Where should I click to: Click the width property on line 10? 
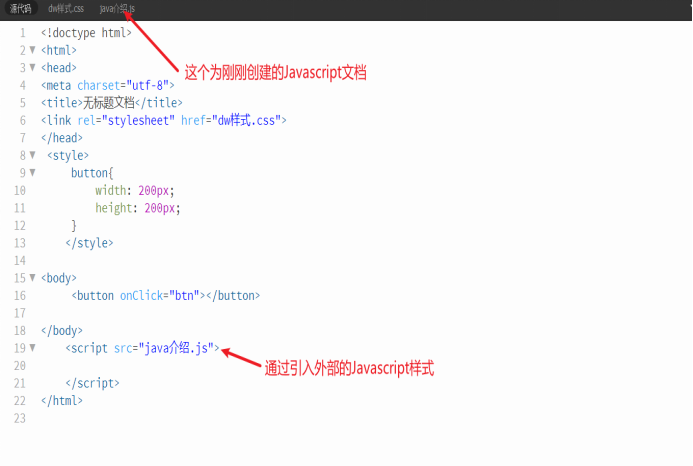coord(110,191)
